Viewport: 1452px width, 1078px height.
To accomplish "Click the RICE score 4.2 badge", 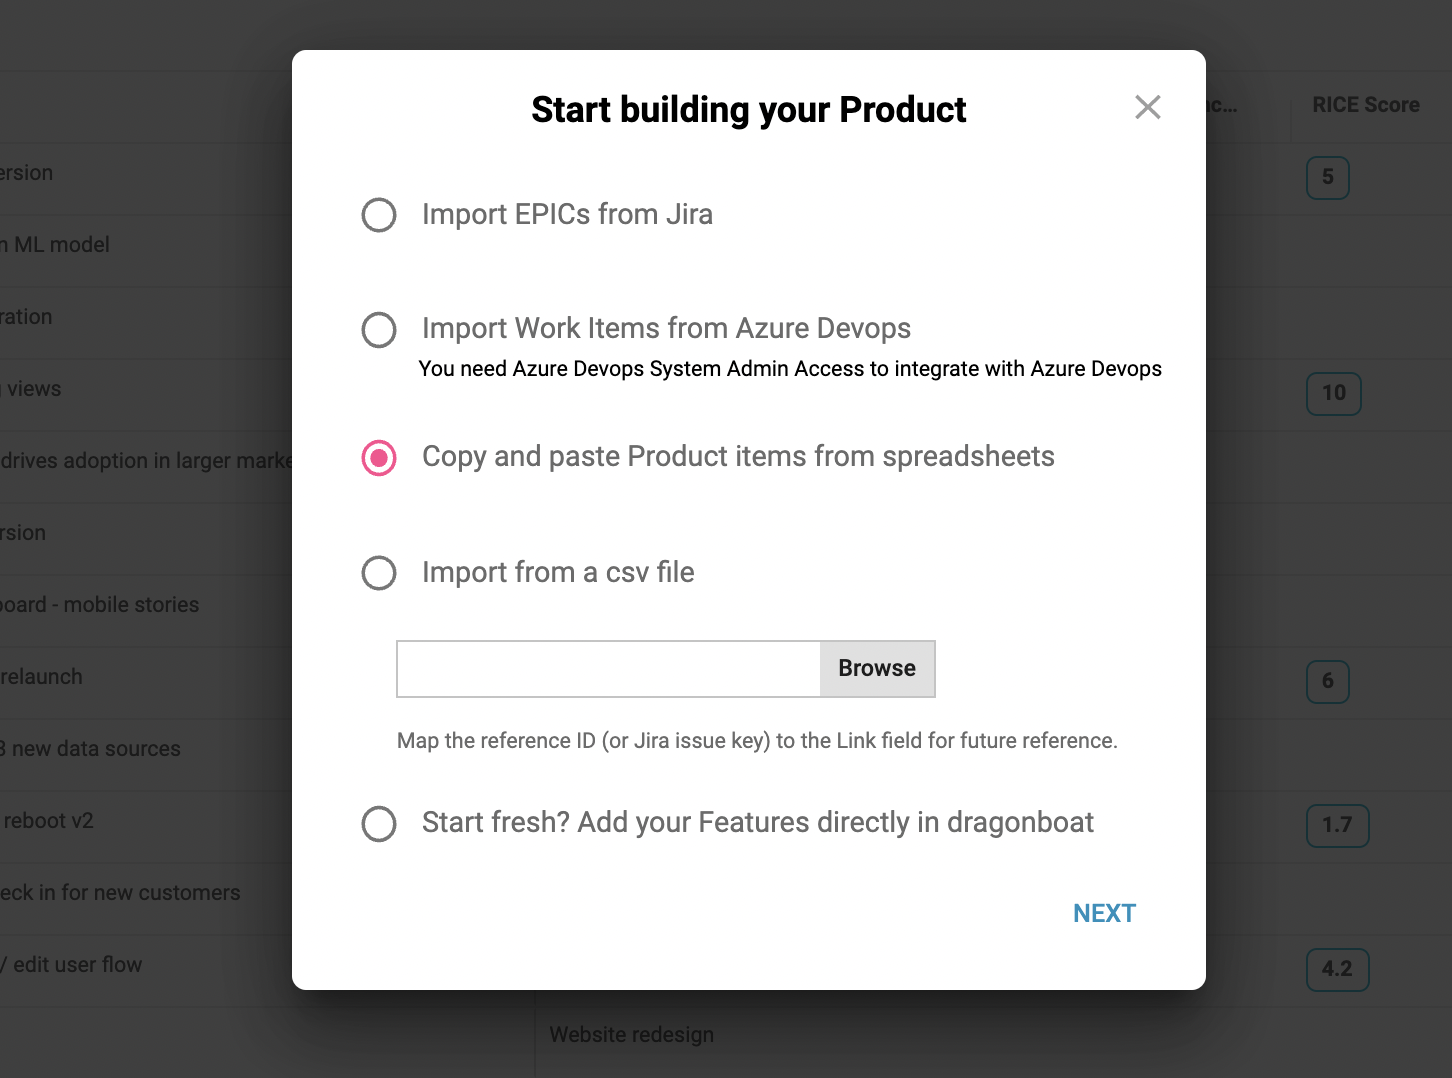I will (x=1337, y=969).
